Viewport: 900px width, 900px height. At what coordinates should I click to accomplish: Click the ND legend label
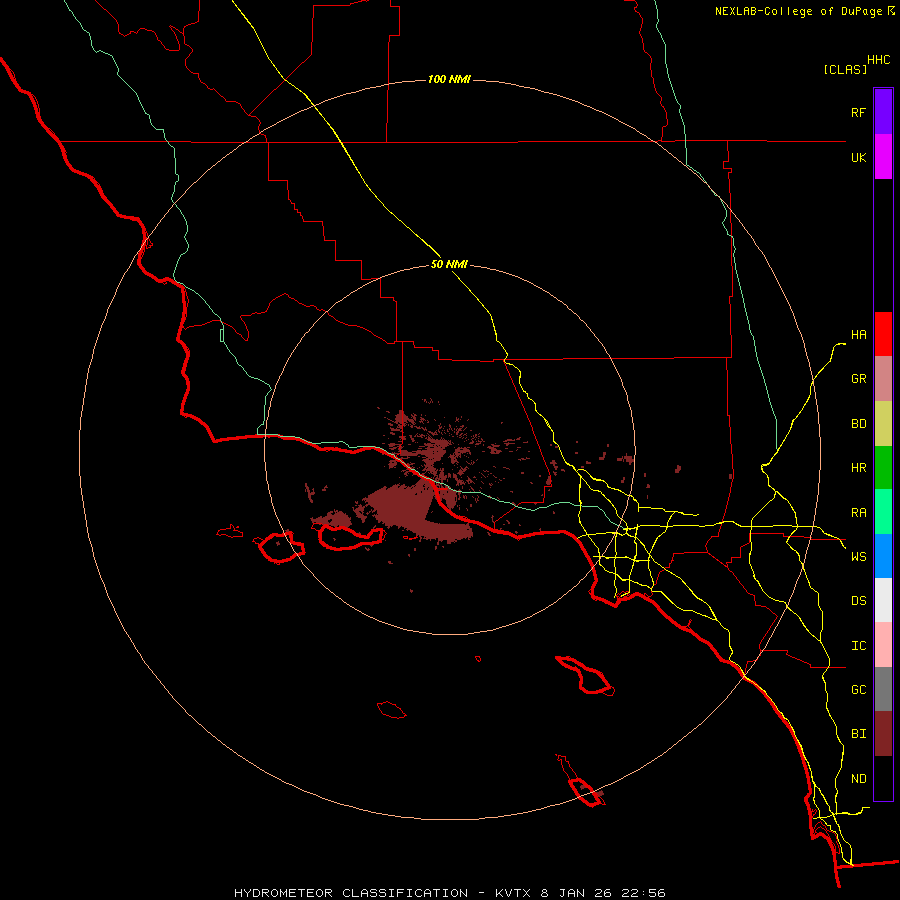tap(859, 779)
